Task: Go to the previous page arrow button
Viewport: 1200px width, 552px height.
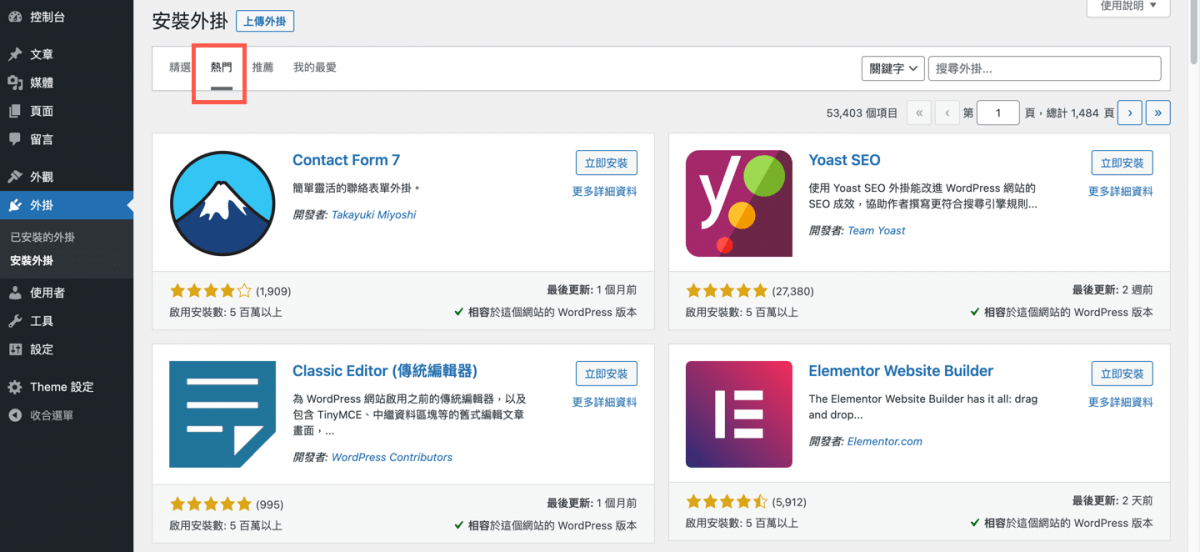Action: pyautogui.click(x=947, y=113)
